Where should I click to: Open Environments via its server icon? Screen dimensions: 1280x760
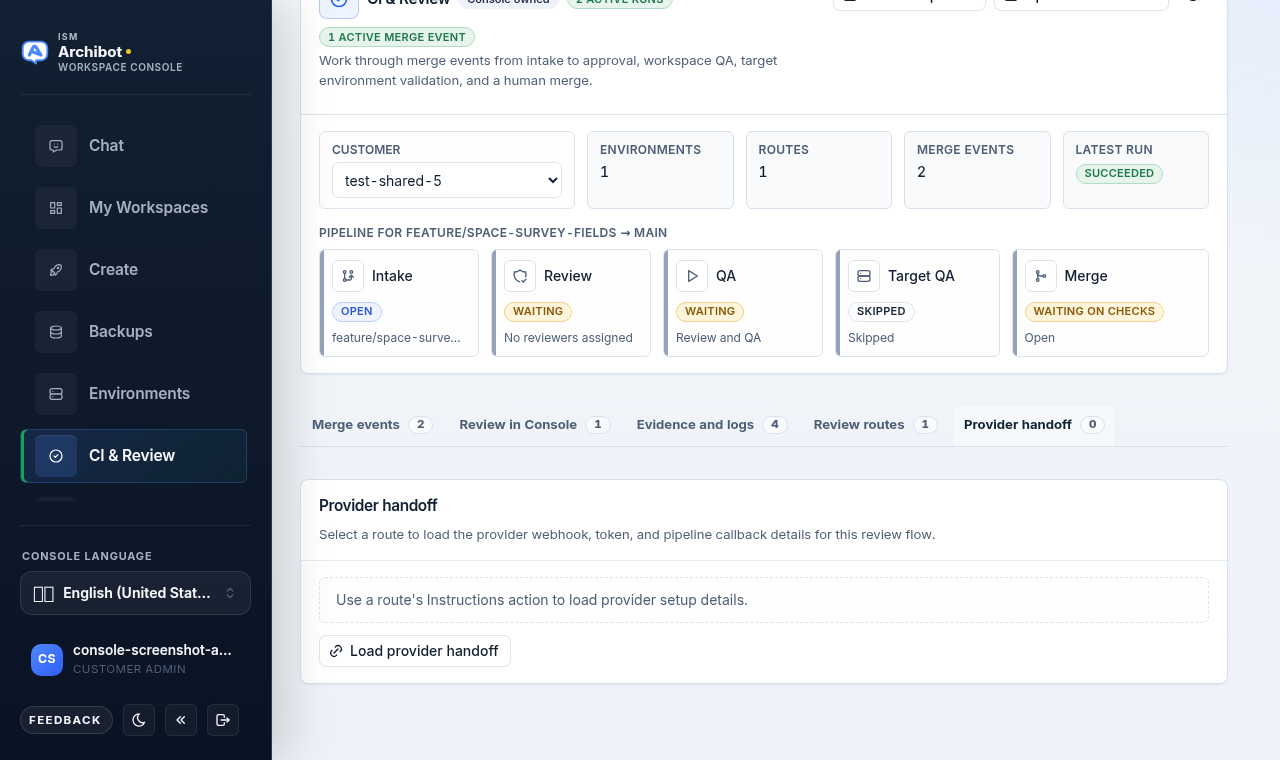(x=56, y=394)
